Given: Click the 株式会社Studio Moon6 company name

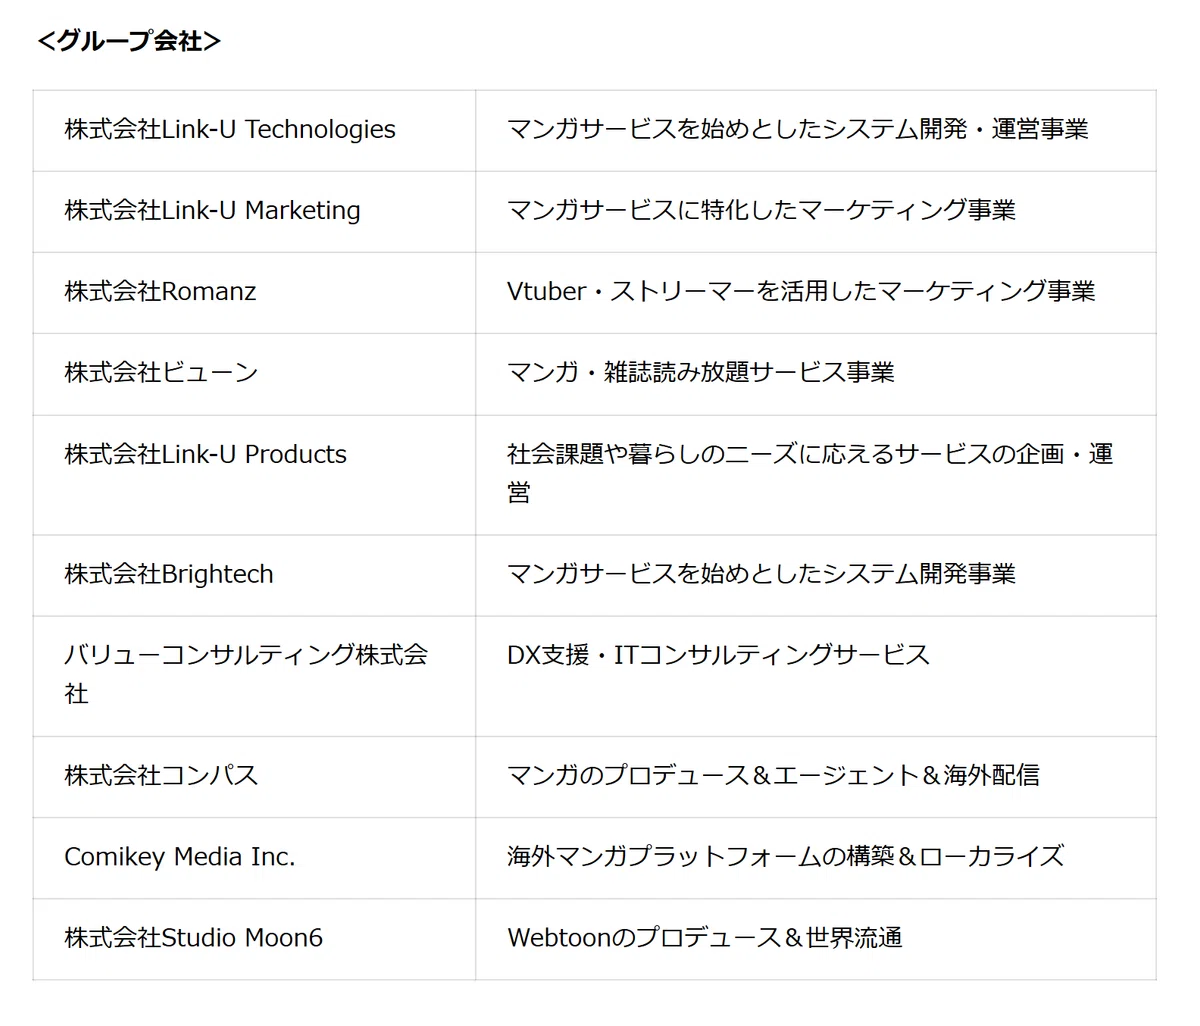Looking at the screenshot, I should point(193,938).
